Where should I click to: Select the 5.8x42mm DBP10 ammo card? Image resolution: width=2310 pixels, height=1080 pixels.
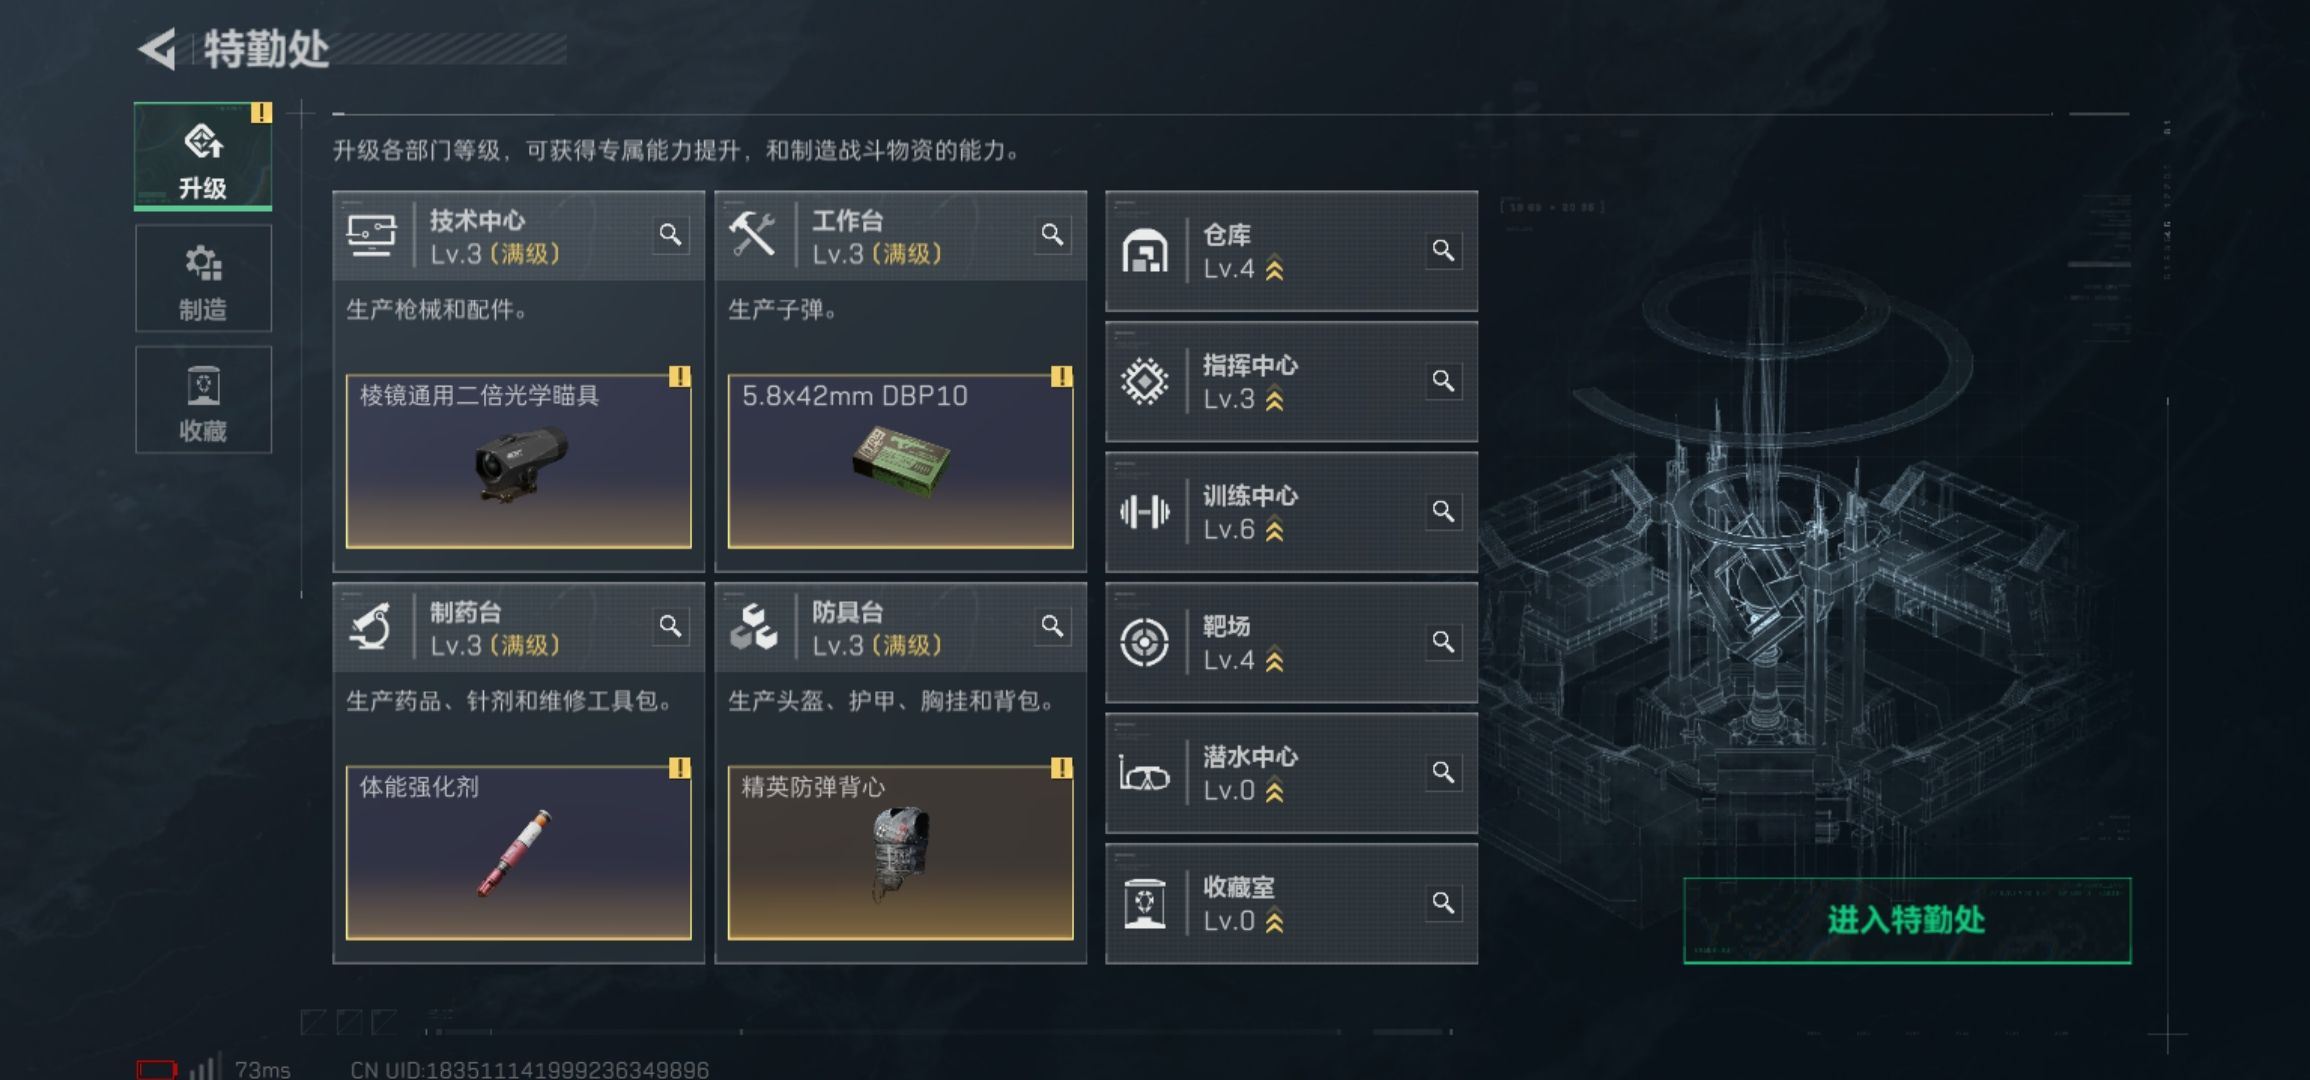[900, 461]
